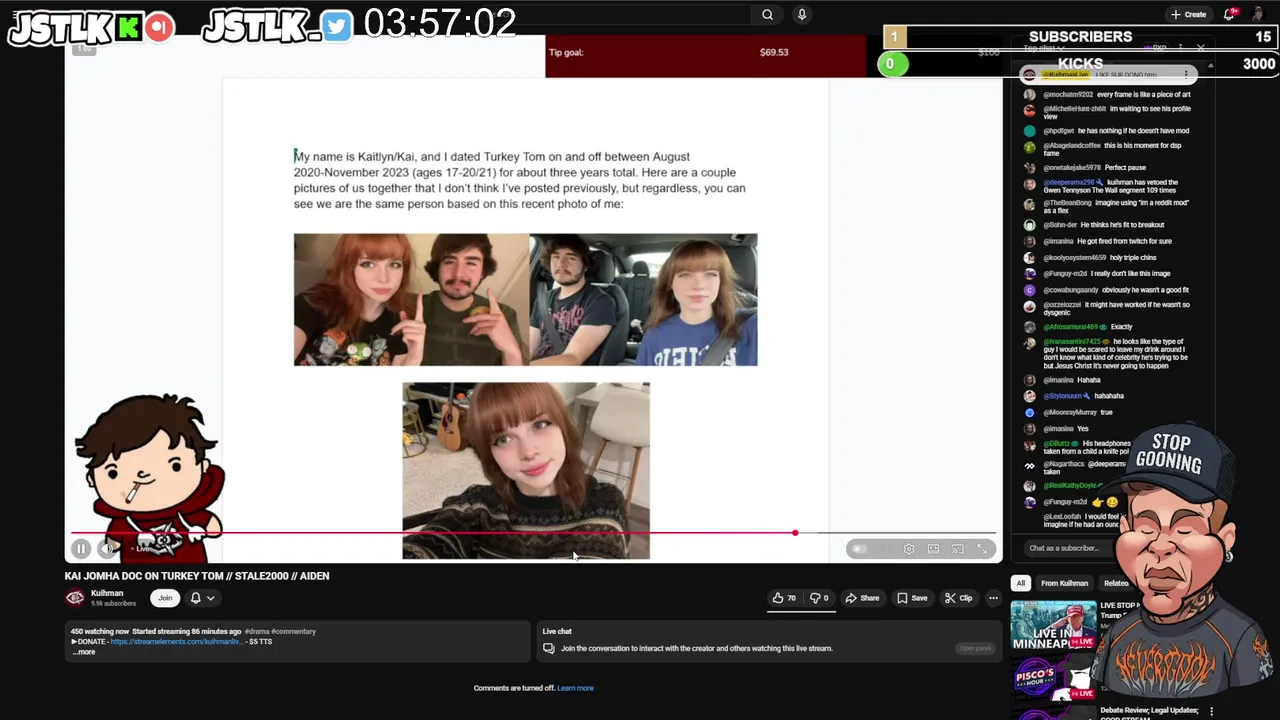Click the 450 watching now text
This screenshot has width=1280, height=720.
pyautogui.click(x=100, y=632)
